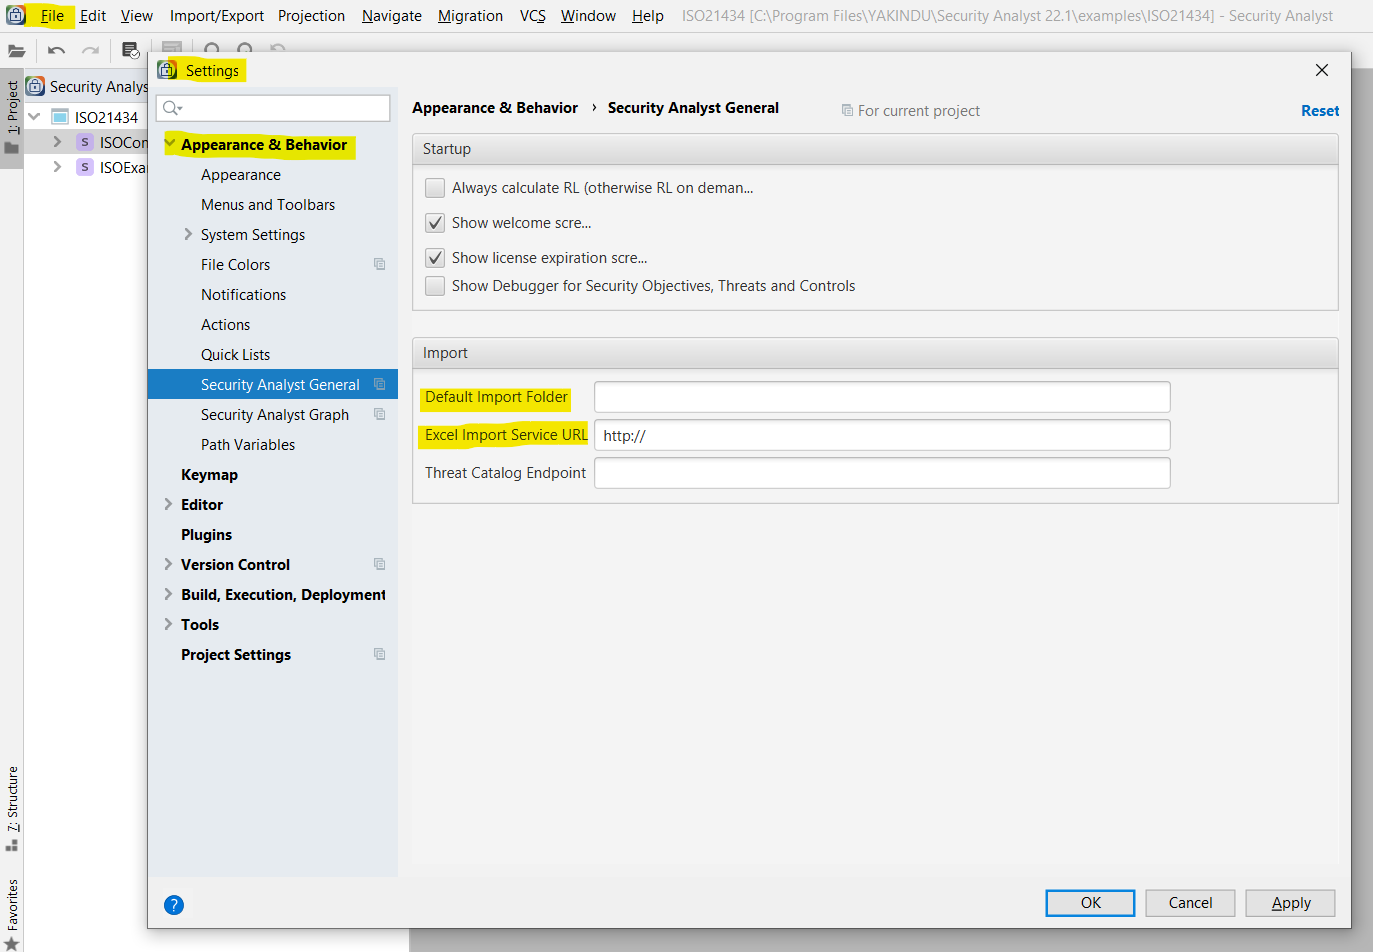Click the open folder toolbar icon

point(16,50)
